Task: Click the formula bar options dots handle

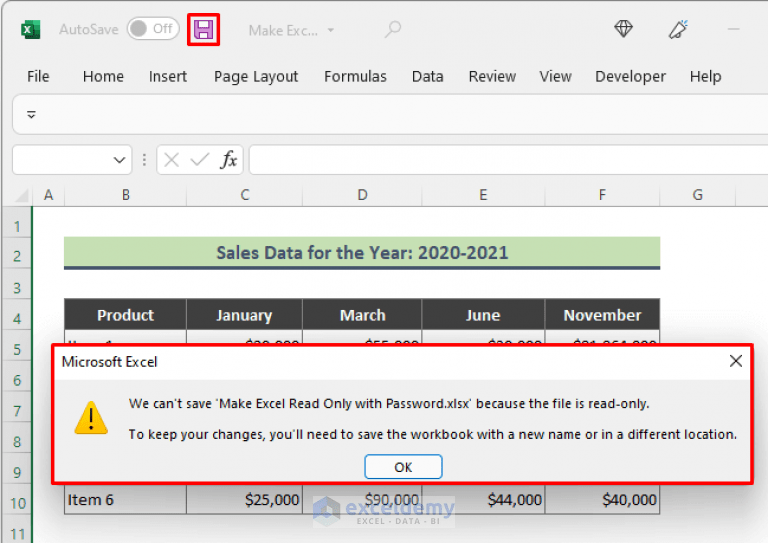Action: click(x=144, y=160)
